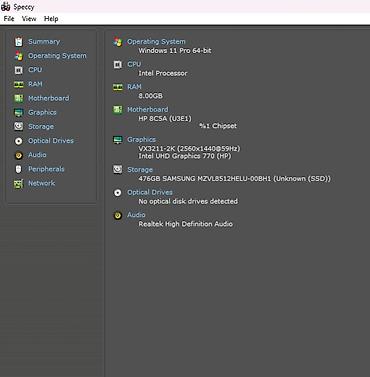Screen dimensions: 370x377
Task: Click the Speccy app icon in title bar
Action: [6, 6]
